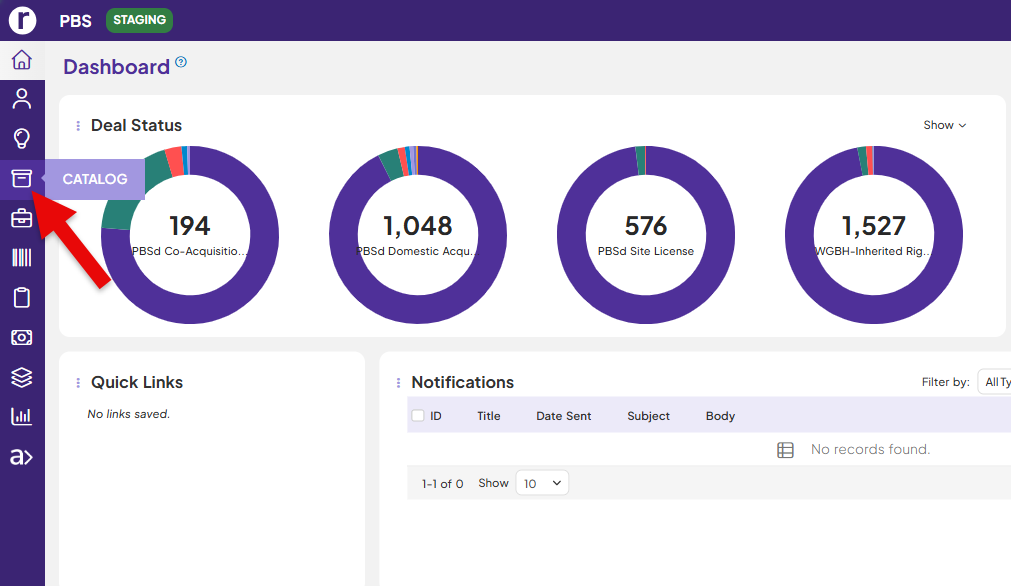Click the 'PBSd Site License' chart label
Viewport: 1011px width, 586px height.
(645, 251)
